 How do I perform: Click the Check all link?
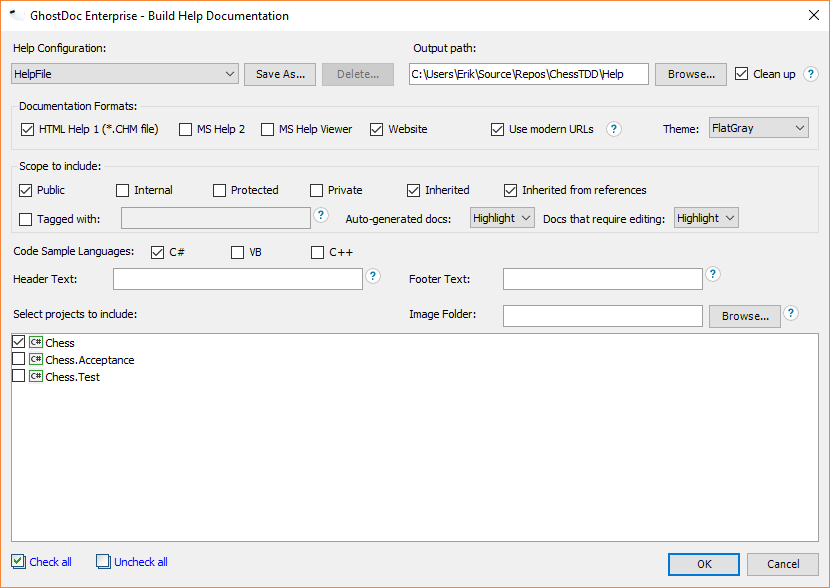click(50, 562)
